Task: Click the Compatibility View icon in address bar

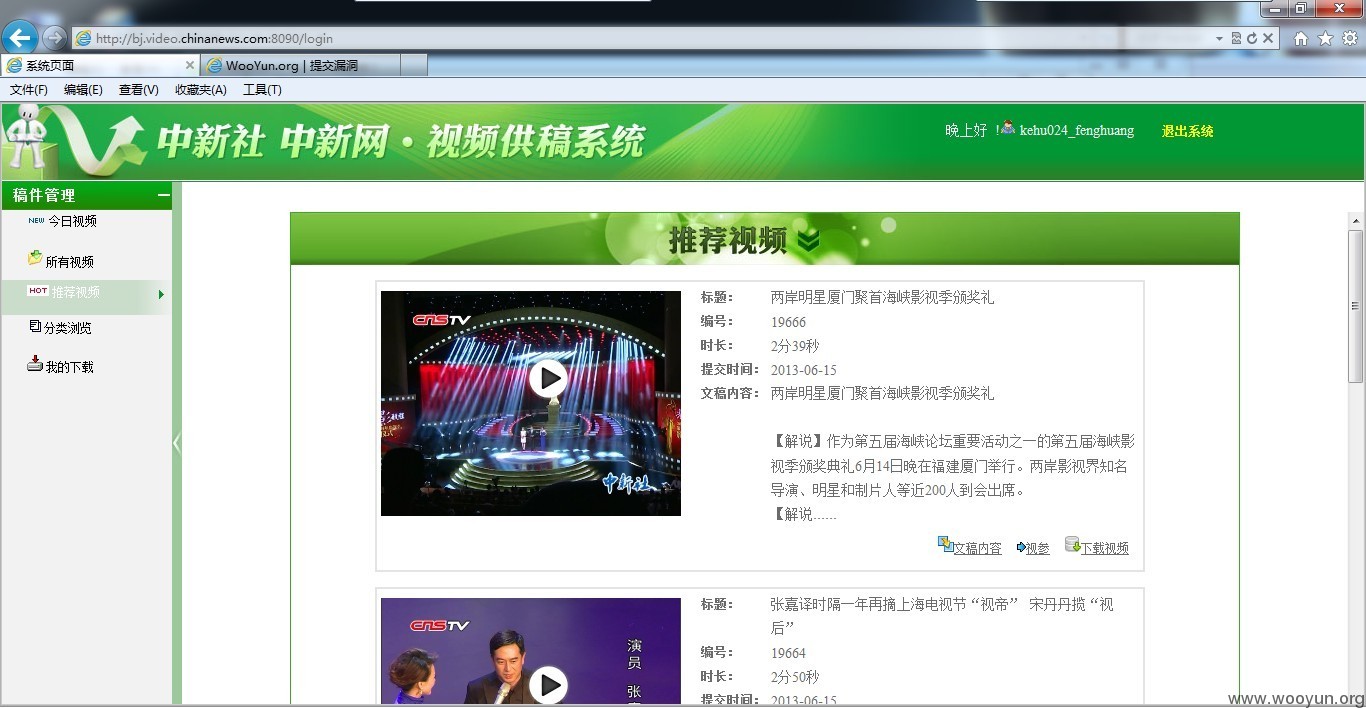Action: [x=1236, y=38]
